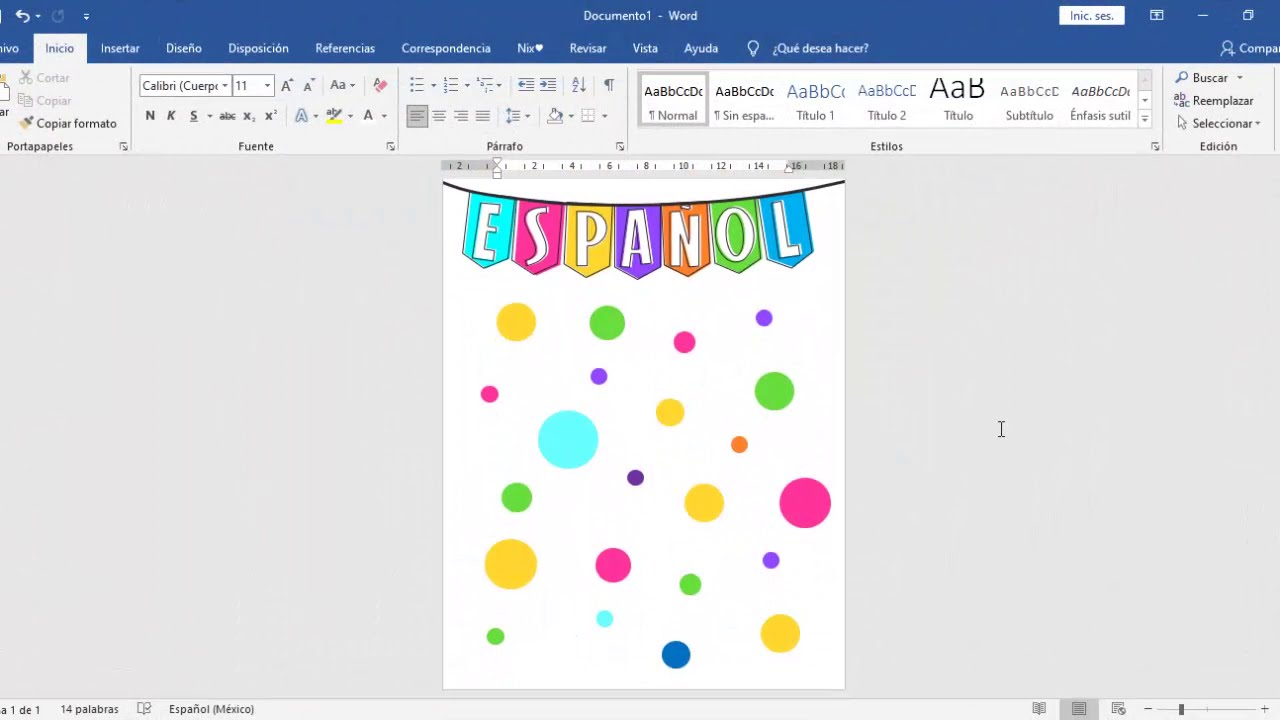
Task: Open Portapapeles dialog launcher
Action: tap(124, 147)
